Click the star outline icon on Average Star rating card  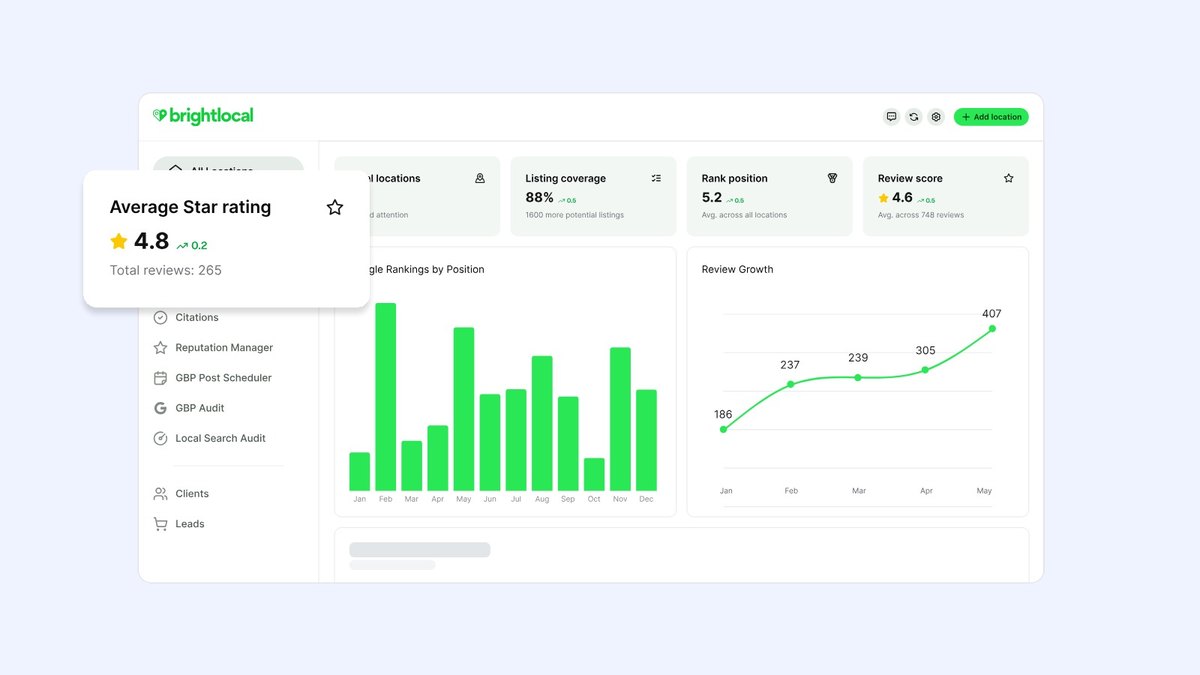coord(335,207)
